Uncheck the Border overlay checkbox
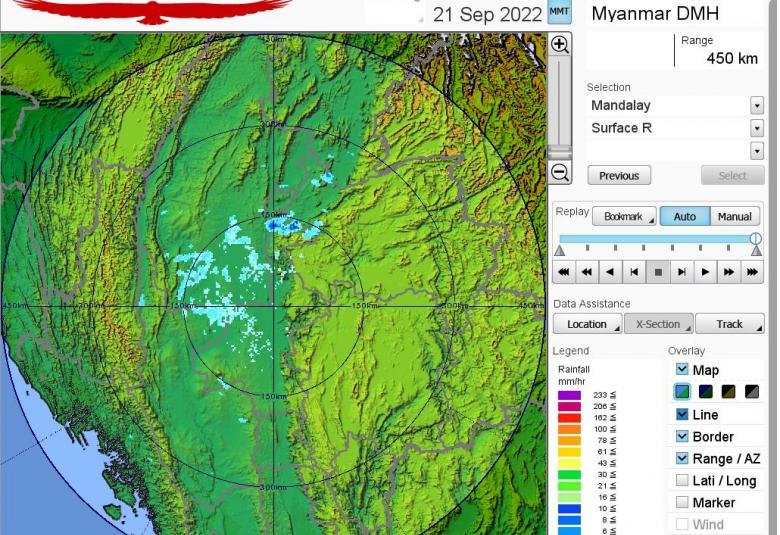This screenshot has height=535, width=780. 682,436
